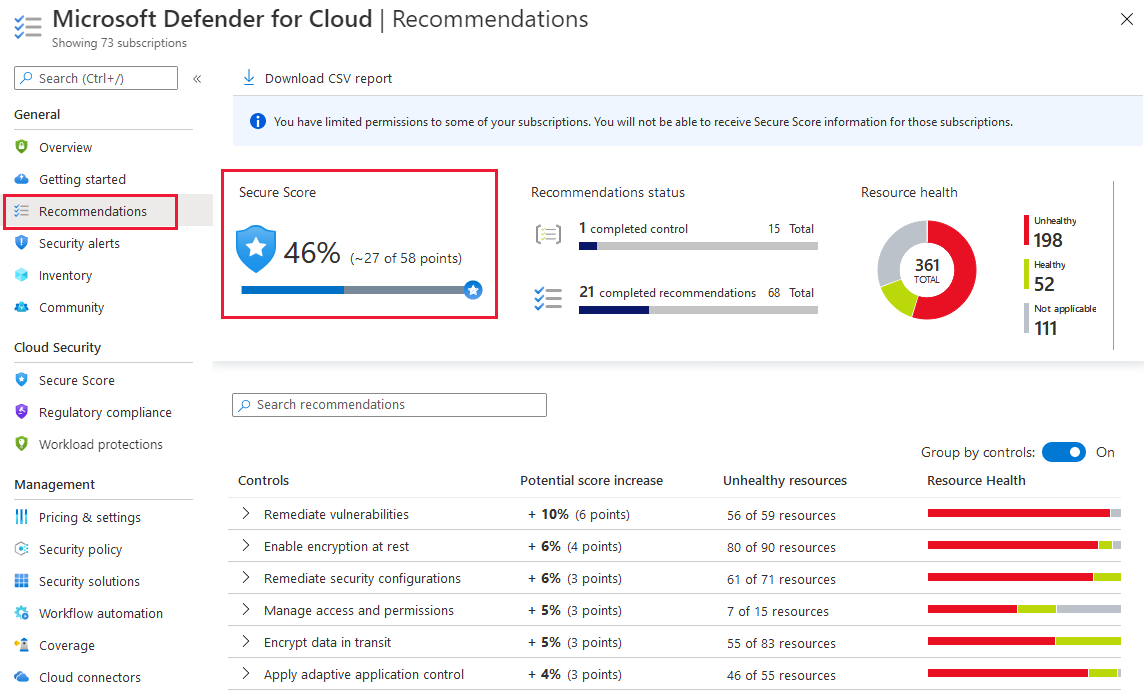Turn off Group by controls toggle

pyautogui.click(x=1063, y=452)
